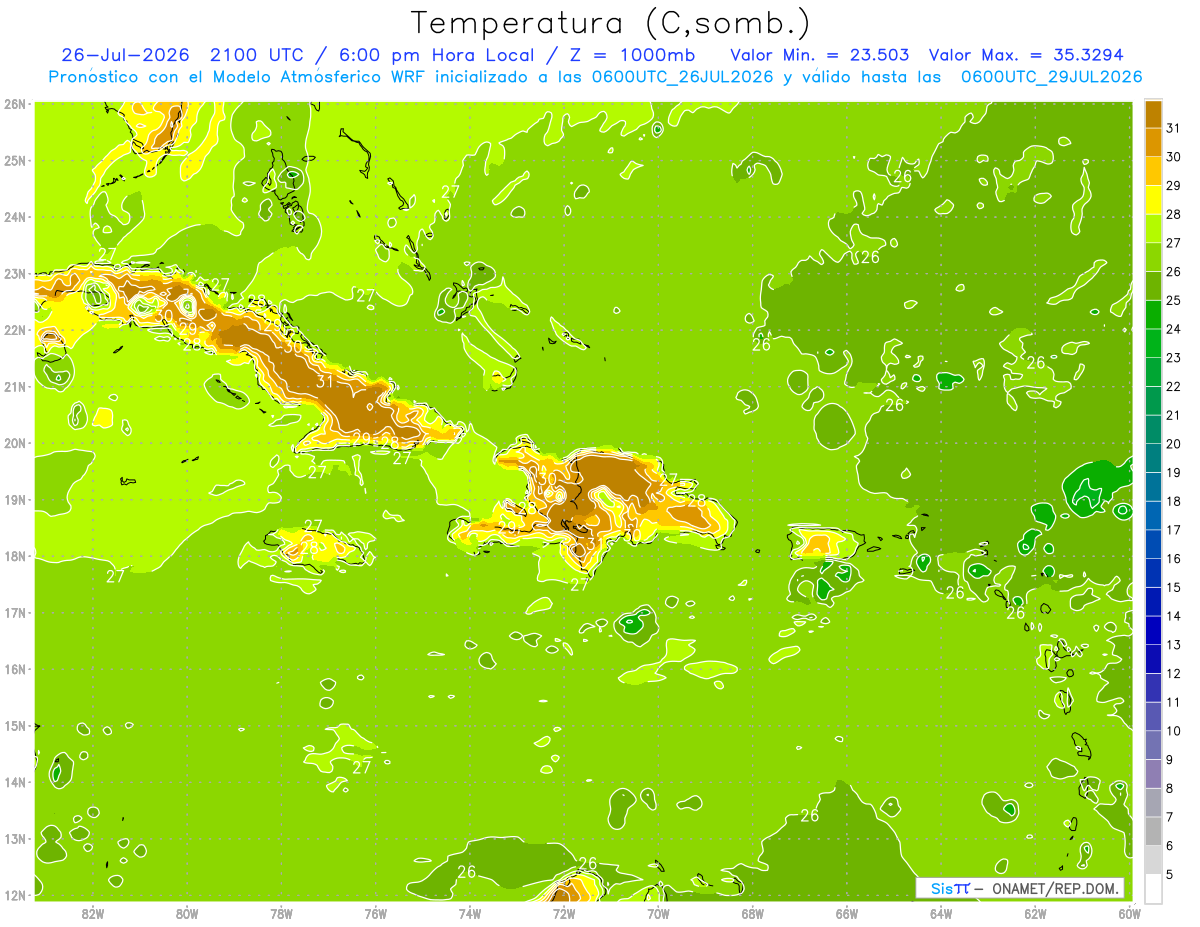The image size is (1200, 927).
Task: Click the '24N' latitude axis label
Action: tap(15, 217)
